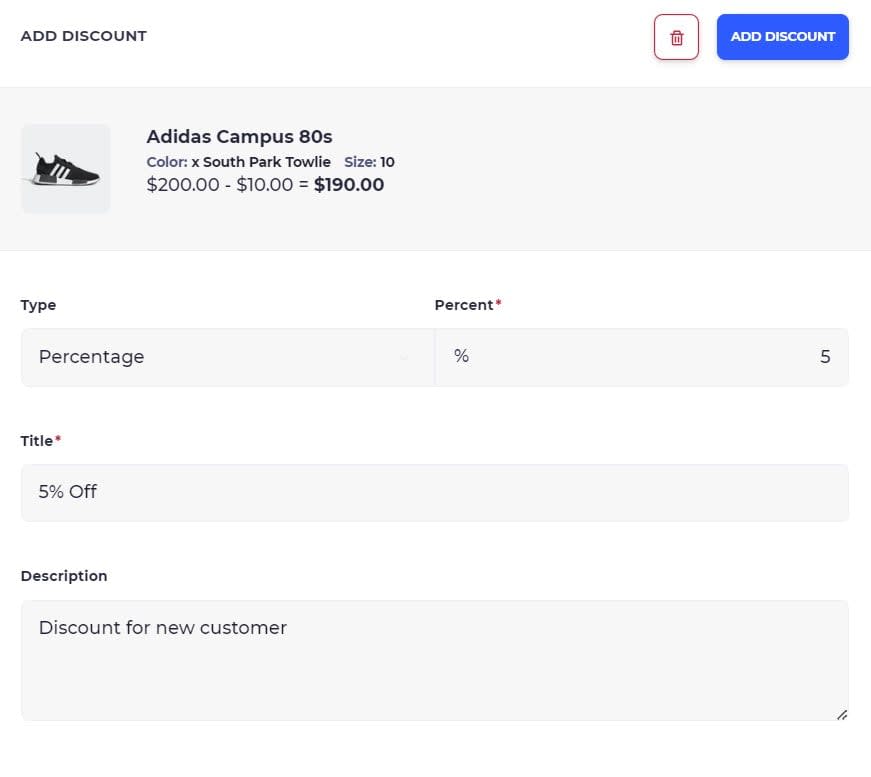Screen dimensions: 871x777
Task: Click the $190.00 final price text
Action: (x=349, y=184)
